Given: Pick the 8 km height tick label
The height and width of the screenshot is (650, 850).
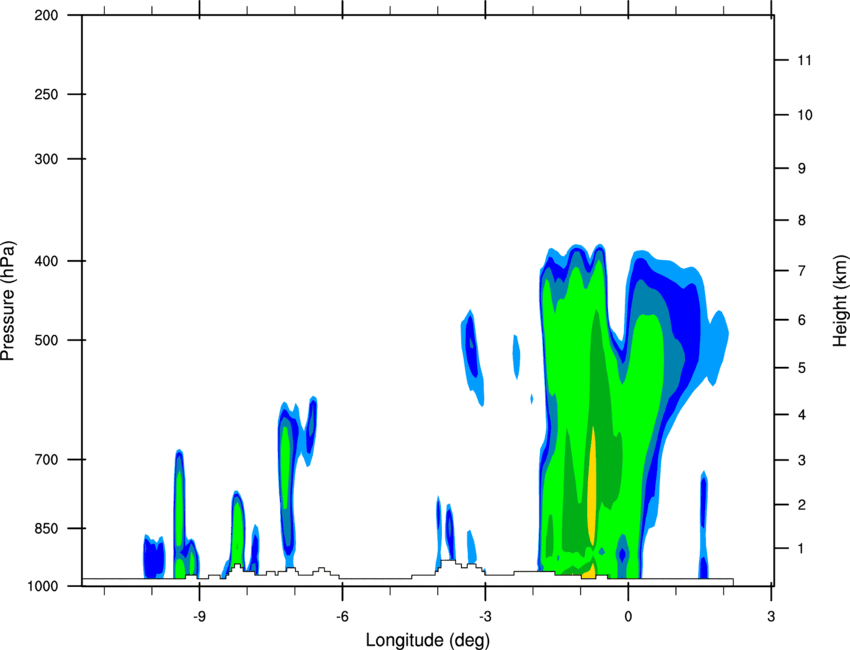Looking at the screenshot, I should (802, 220).
